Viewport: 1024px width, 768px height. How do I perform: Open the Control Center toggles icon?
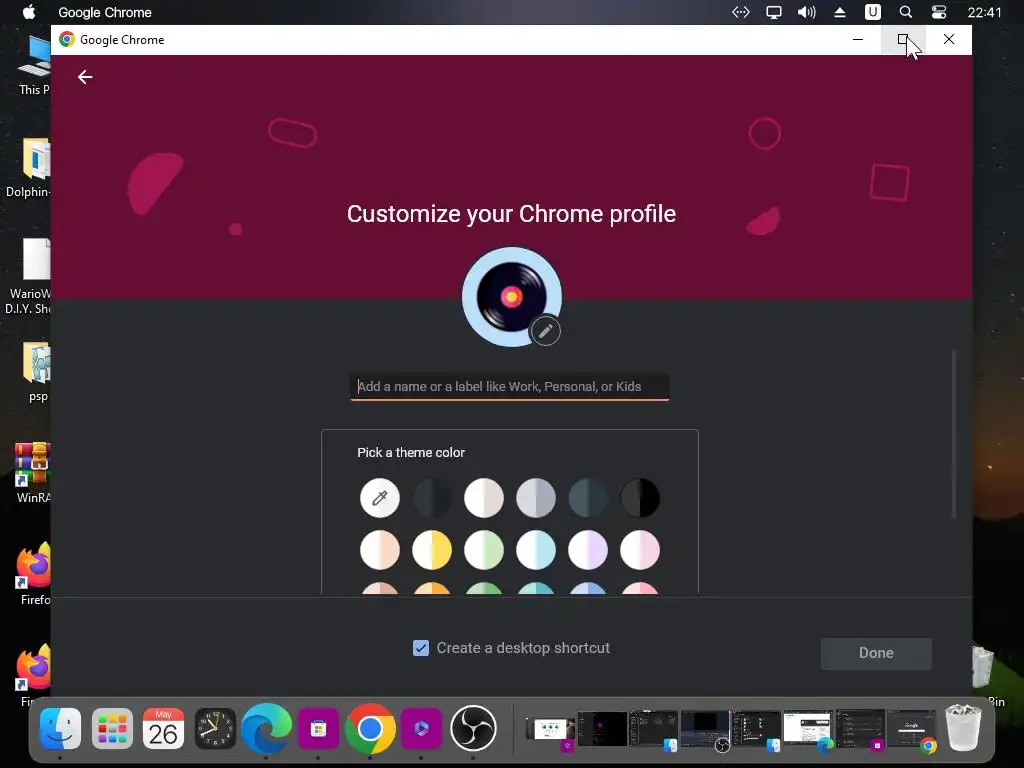938,12
